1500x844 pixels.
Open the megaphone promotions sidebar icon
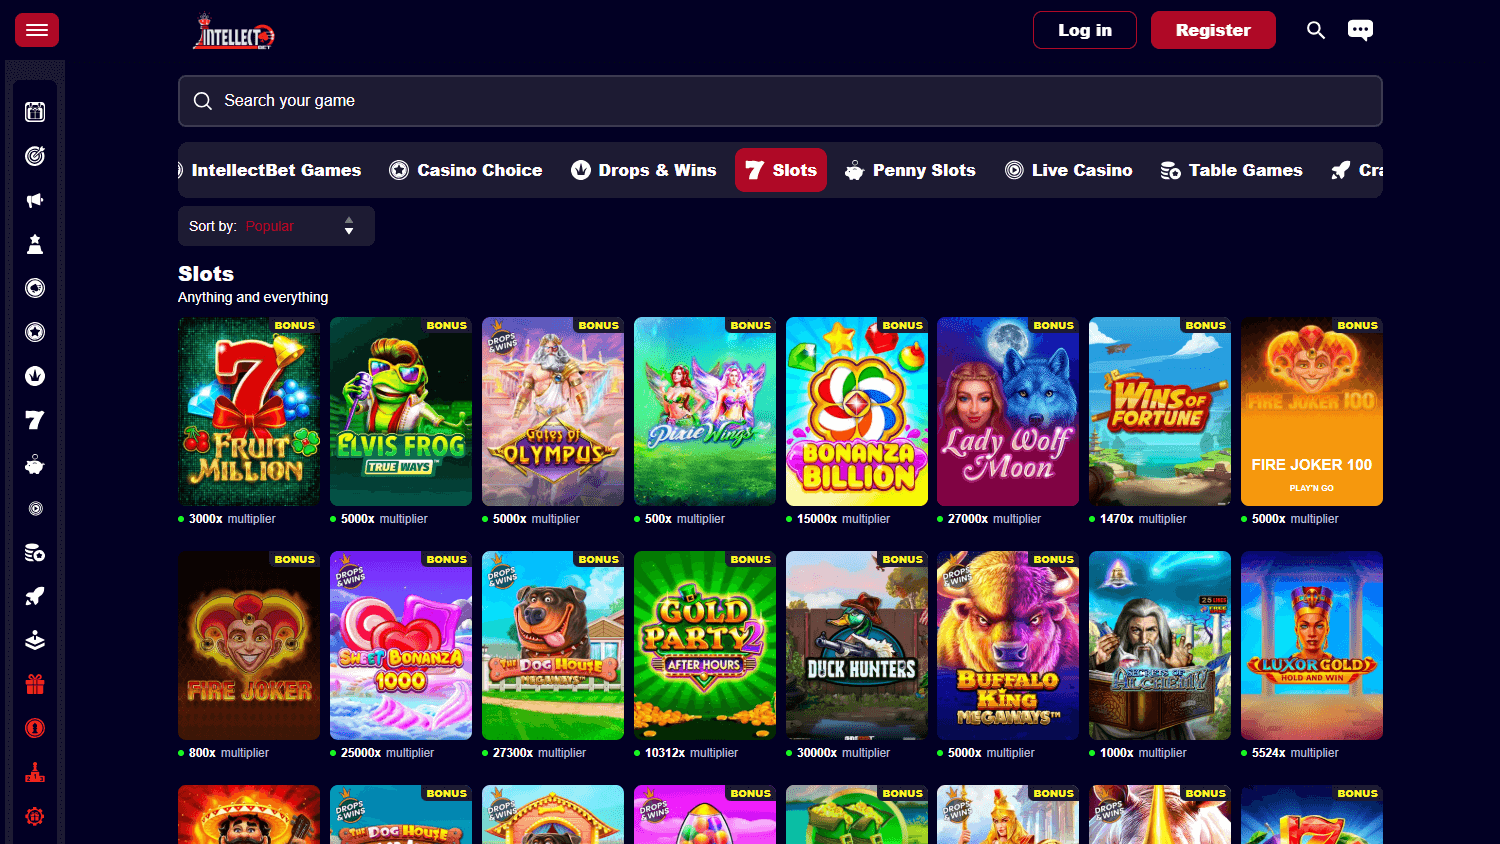tap(35, 200)
